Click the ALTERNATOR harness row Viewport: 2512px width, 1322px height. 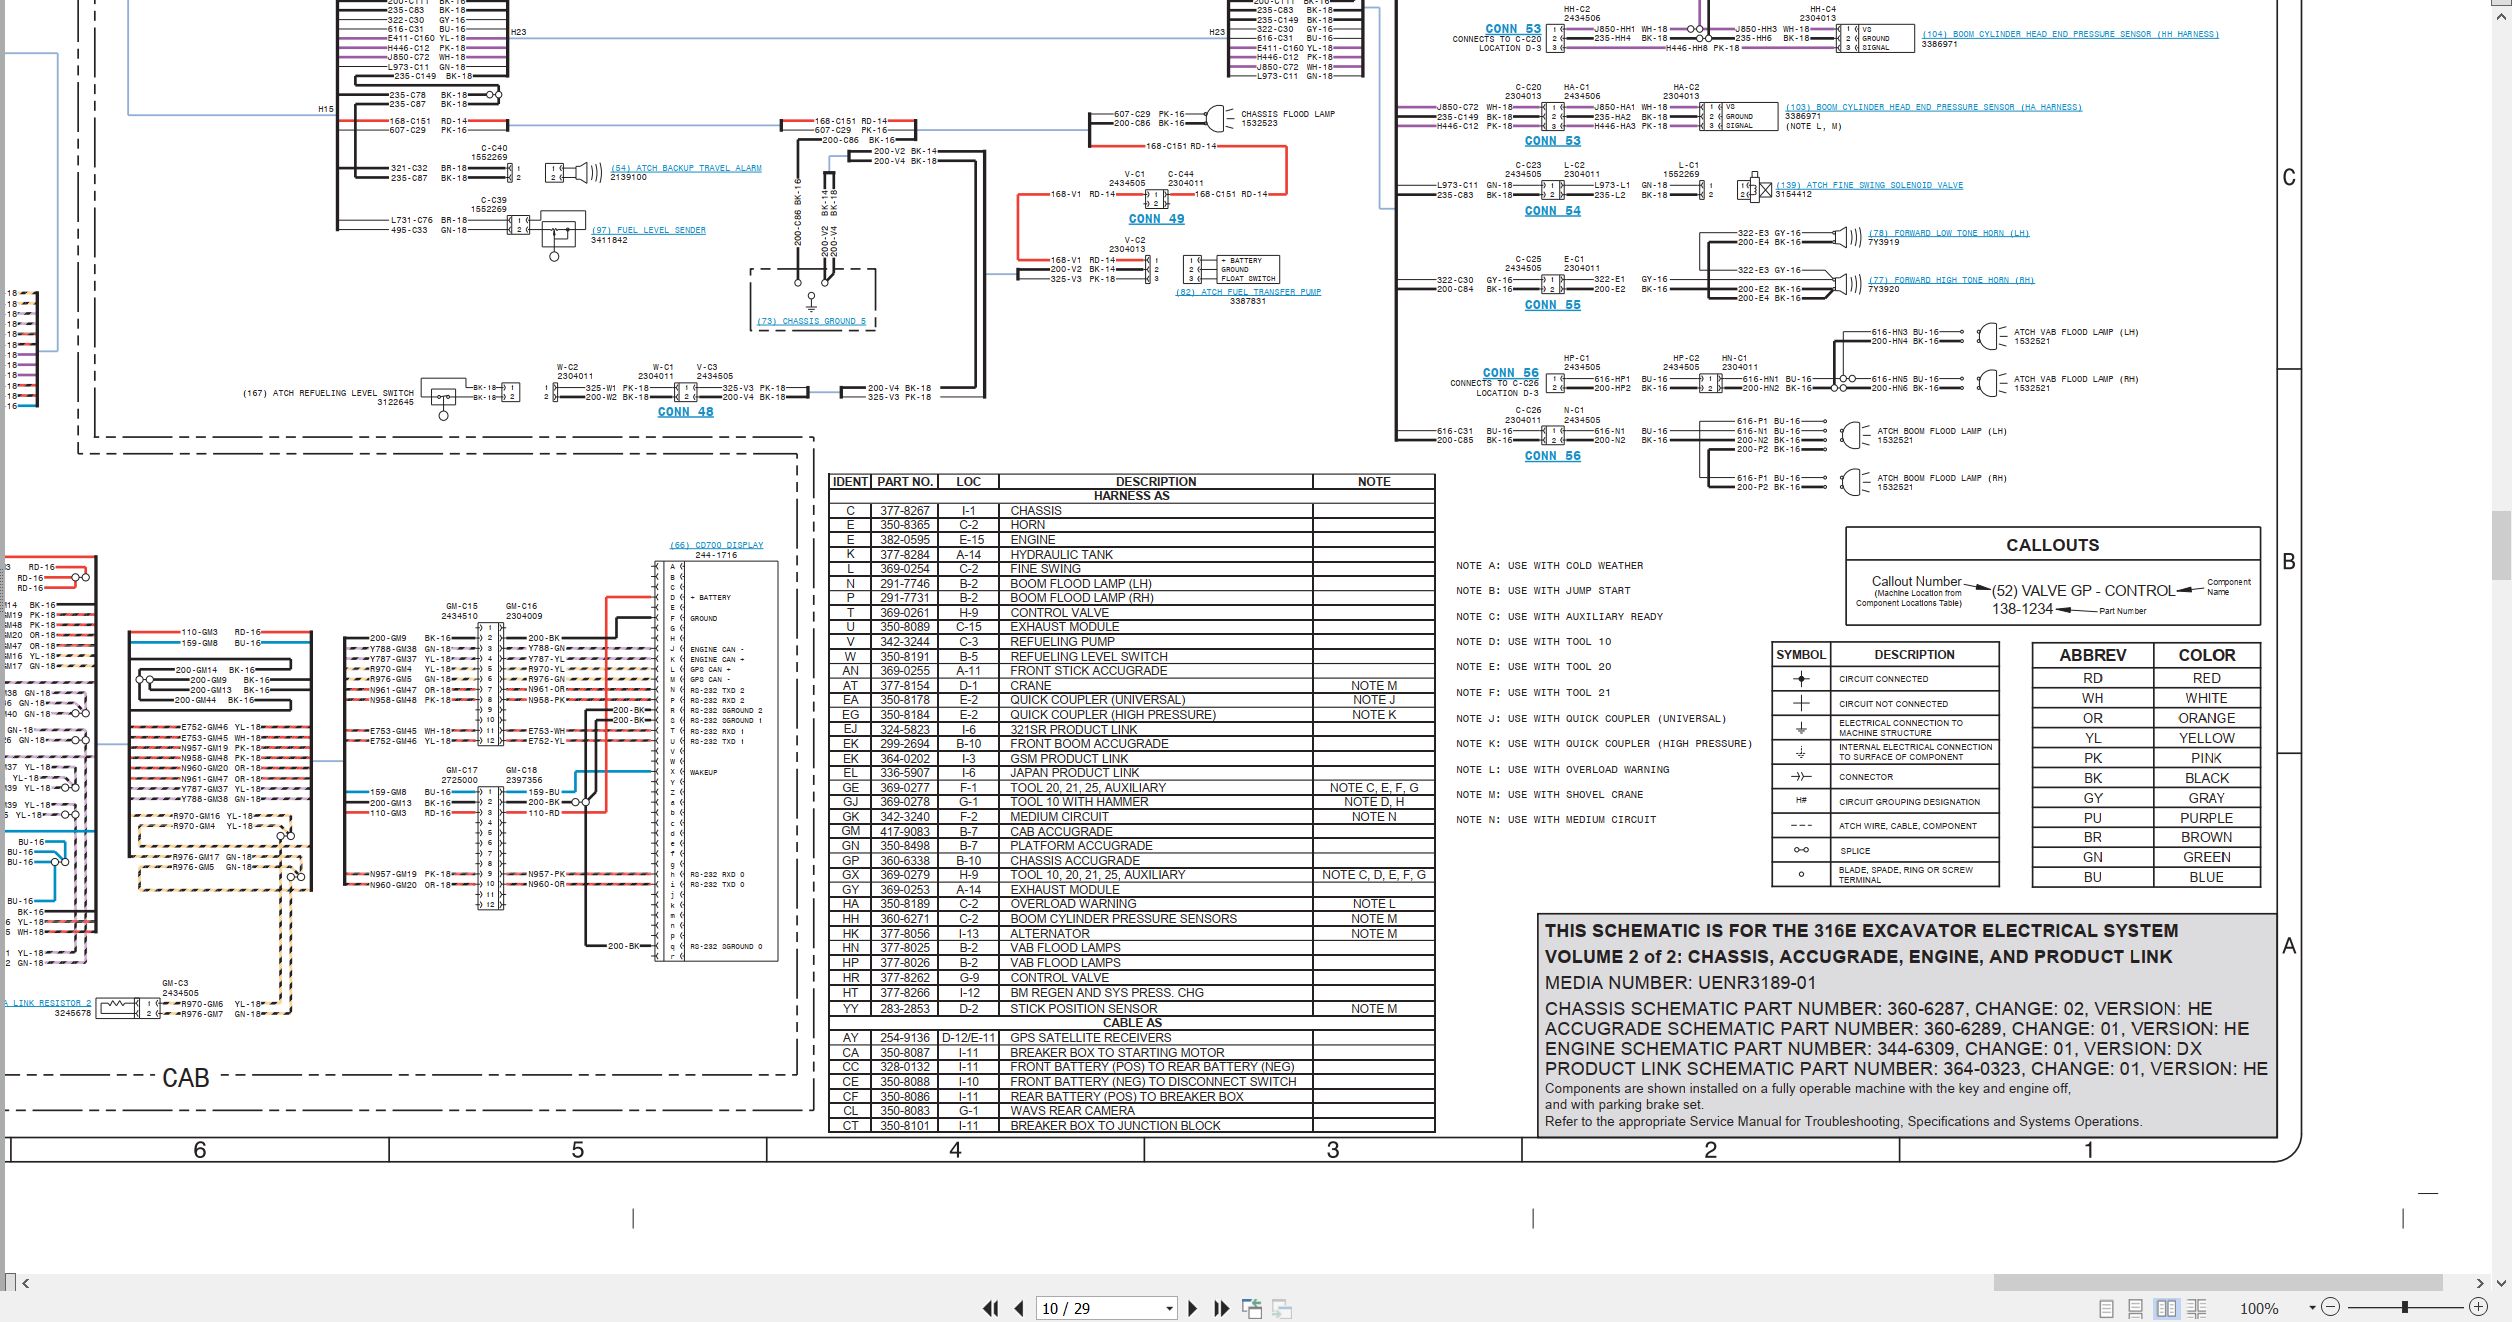click(x=1131, y=934)
